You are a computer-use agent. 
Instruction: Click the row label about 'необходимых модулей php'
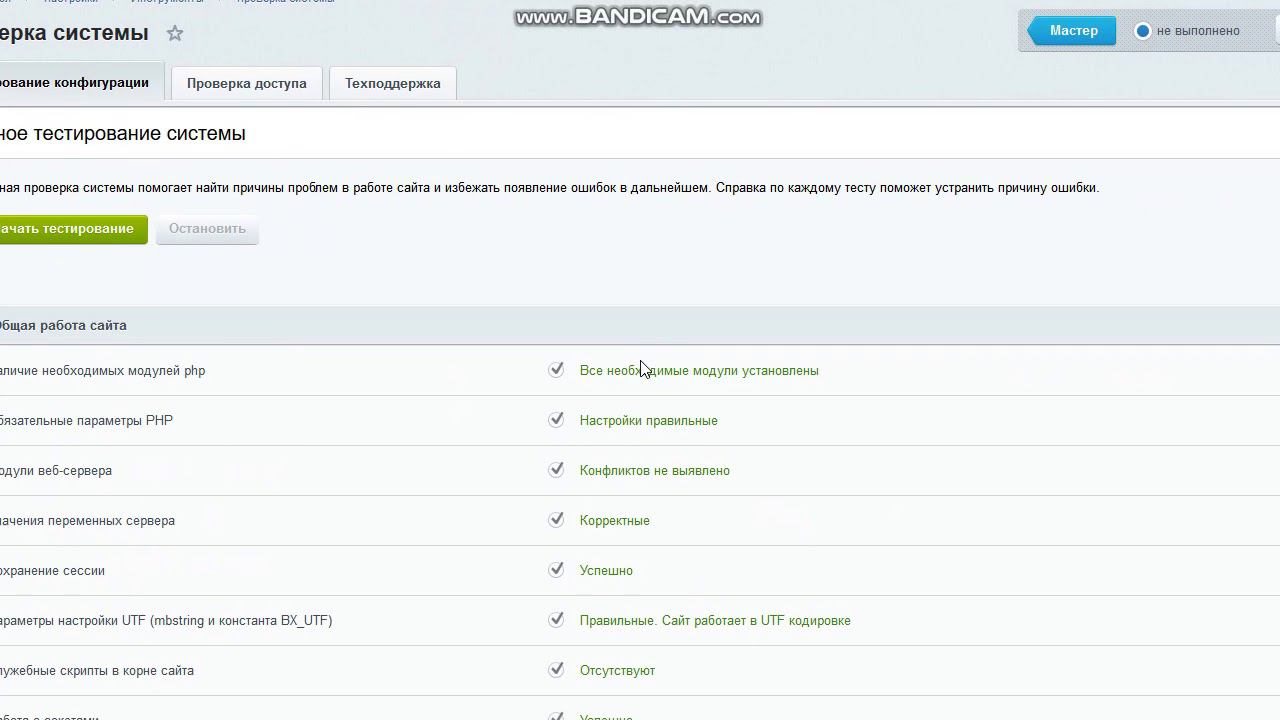pyautogui.click(x=102, y=371)
